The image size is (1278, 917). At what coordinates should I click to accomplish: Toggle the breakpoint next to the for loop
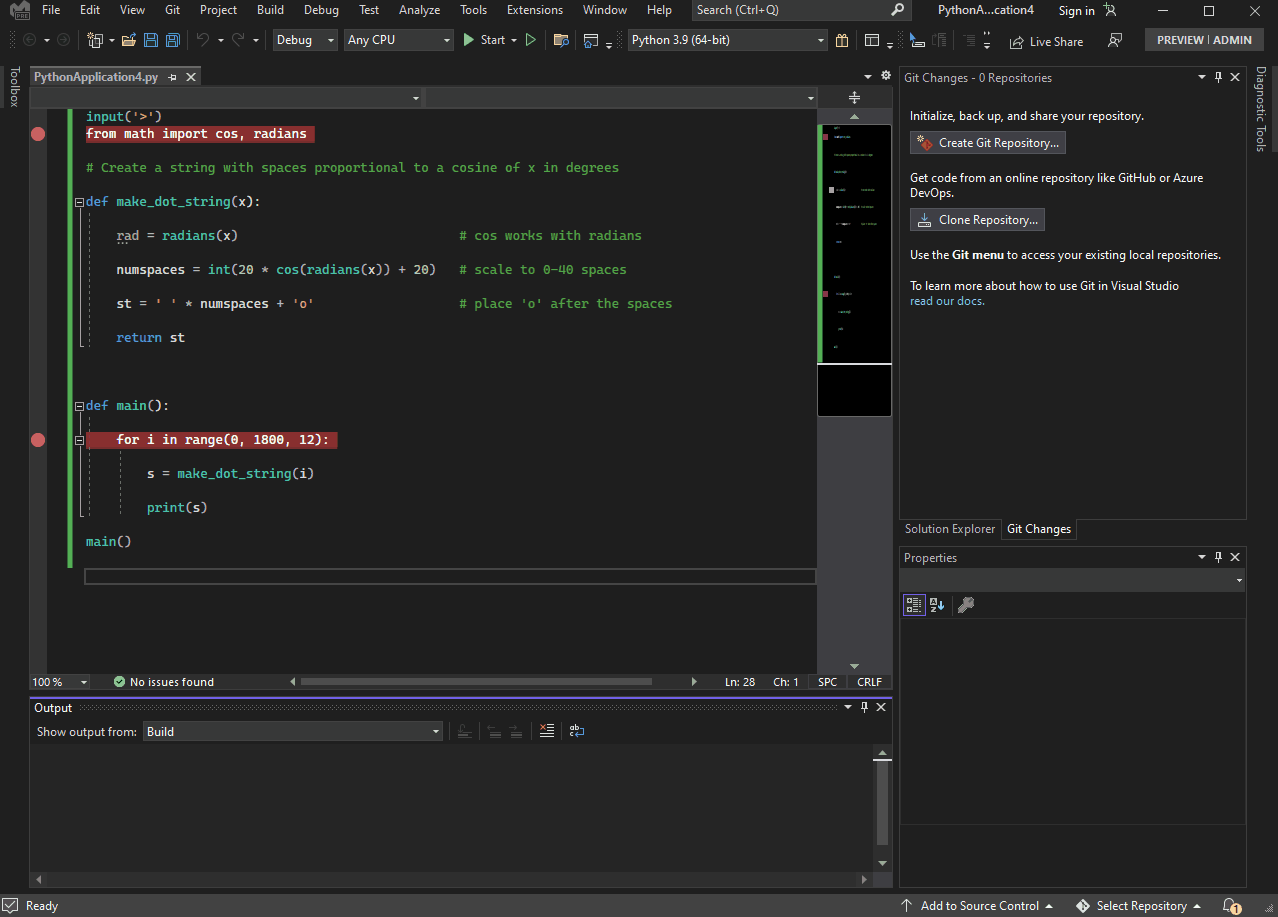click(x=38, y=440)
